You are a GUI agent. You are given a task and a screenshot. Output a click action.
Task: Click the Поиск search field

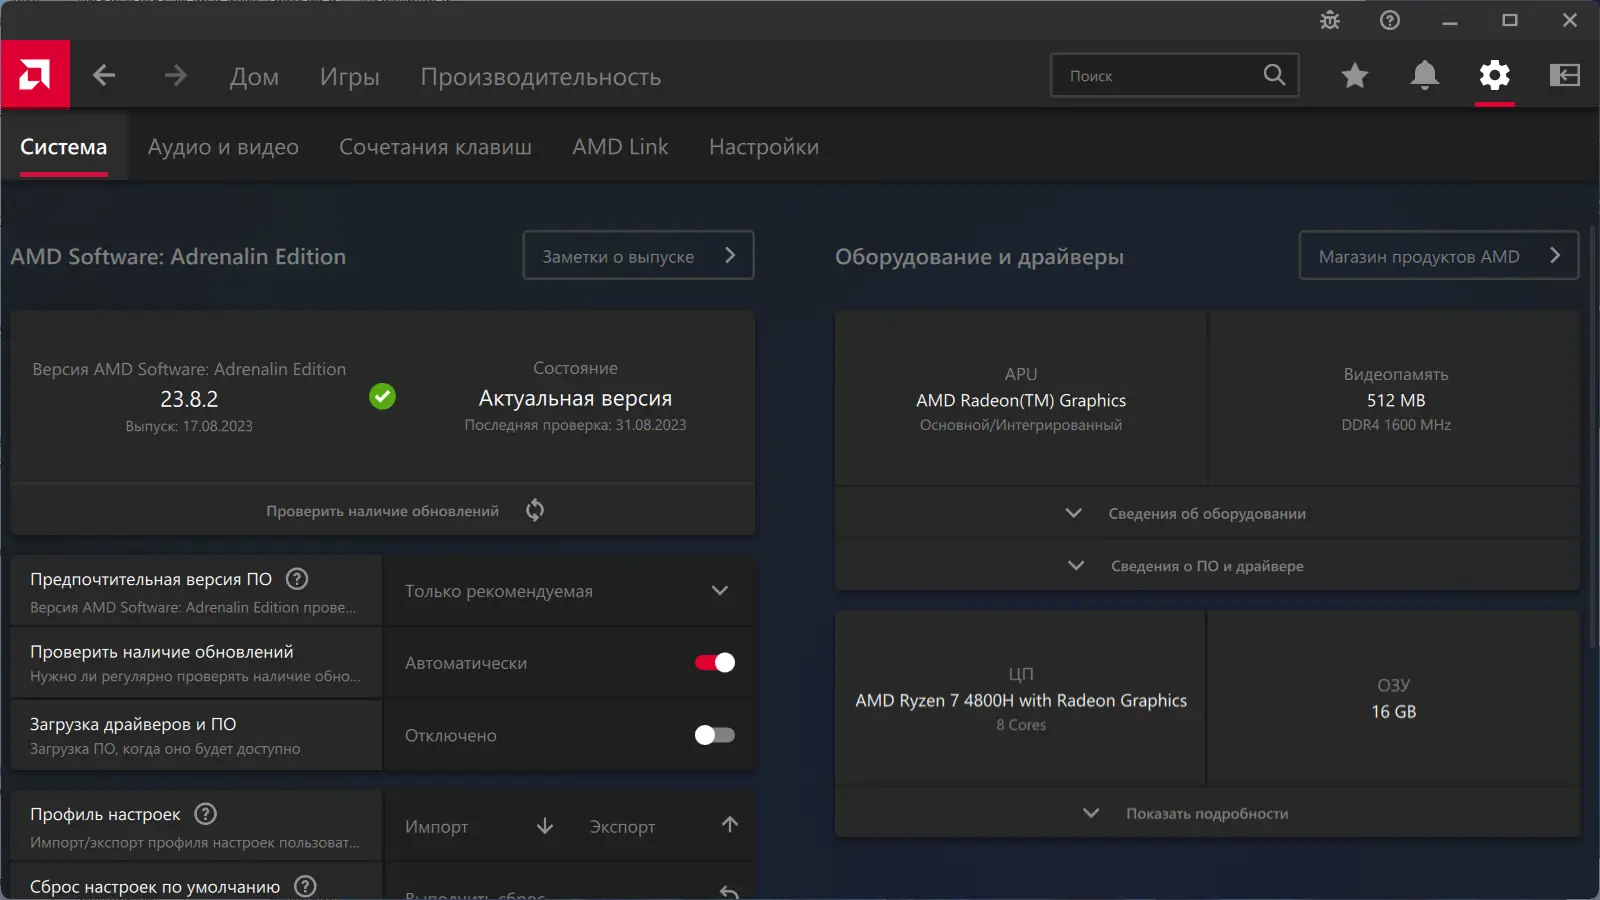[1160, 76]
